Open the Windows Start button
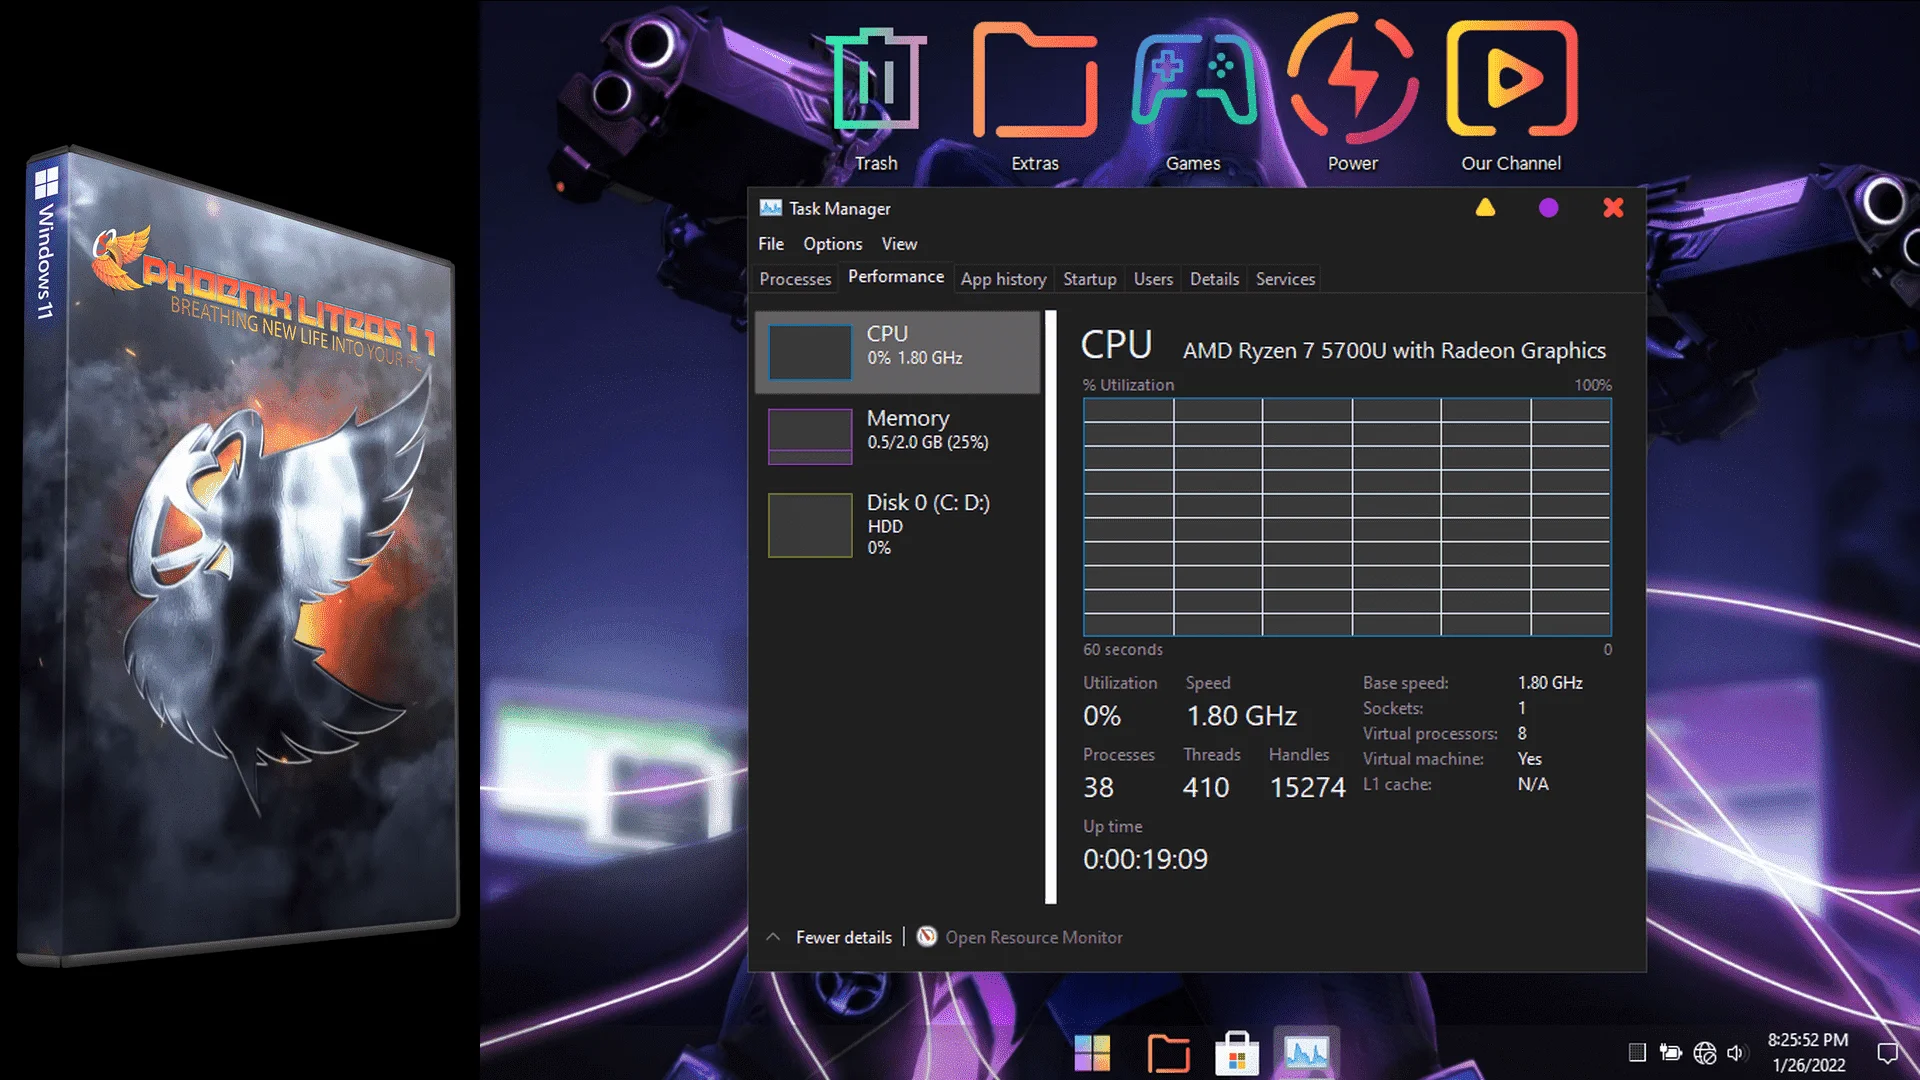 [x=1092, y=1053]
